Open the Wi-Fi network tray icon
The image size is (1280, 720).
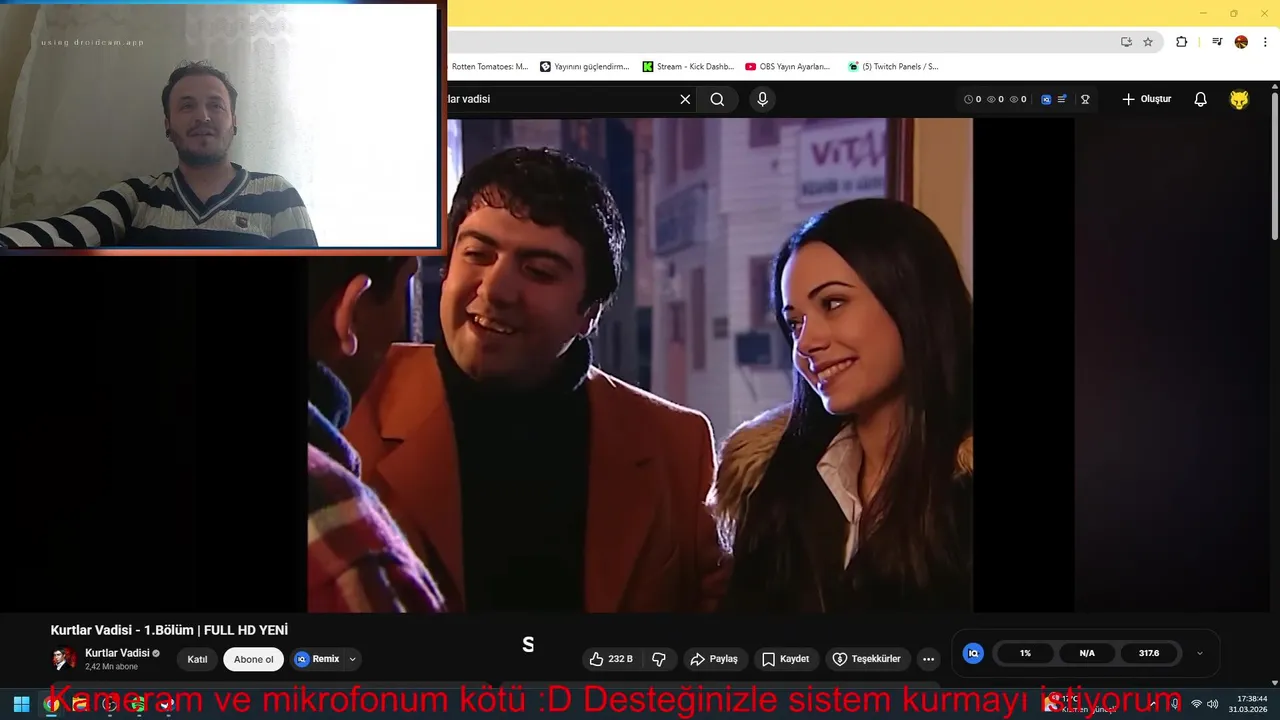1196,704
